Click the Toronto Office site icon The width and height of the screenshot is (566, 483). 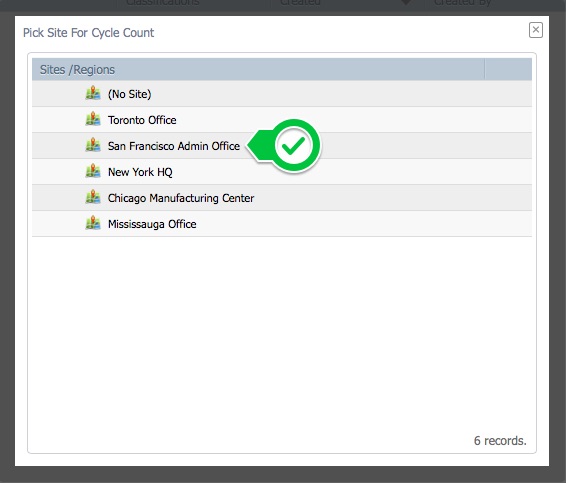pyautogui.click(x=93, y=119)
